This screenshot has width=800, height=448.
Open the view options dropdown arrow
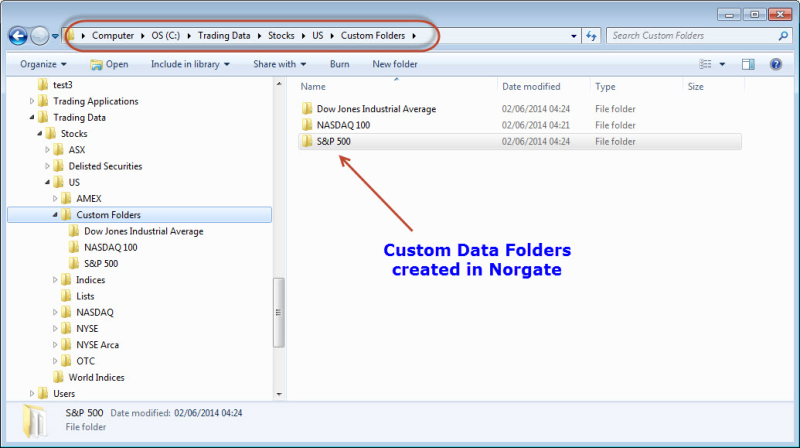[722, 64]
